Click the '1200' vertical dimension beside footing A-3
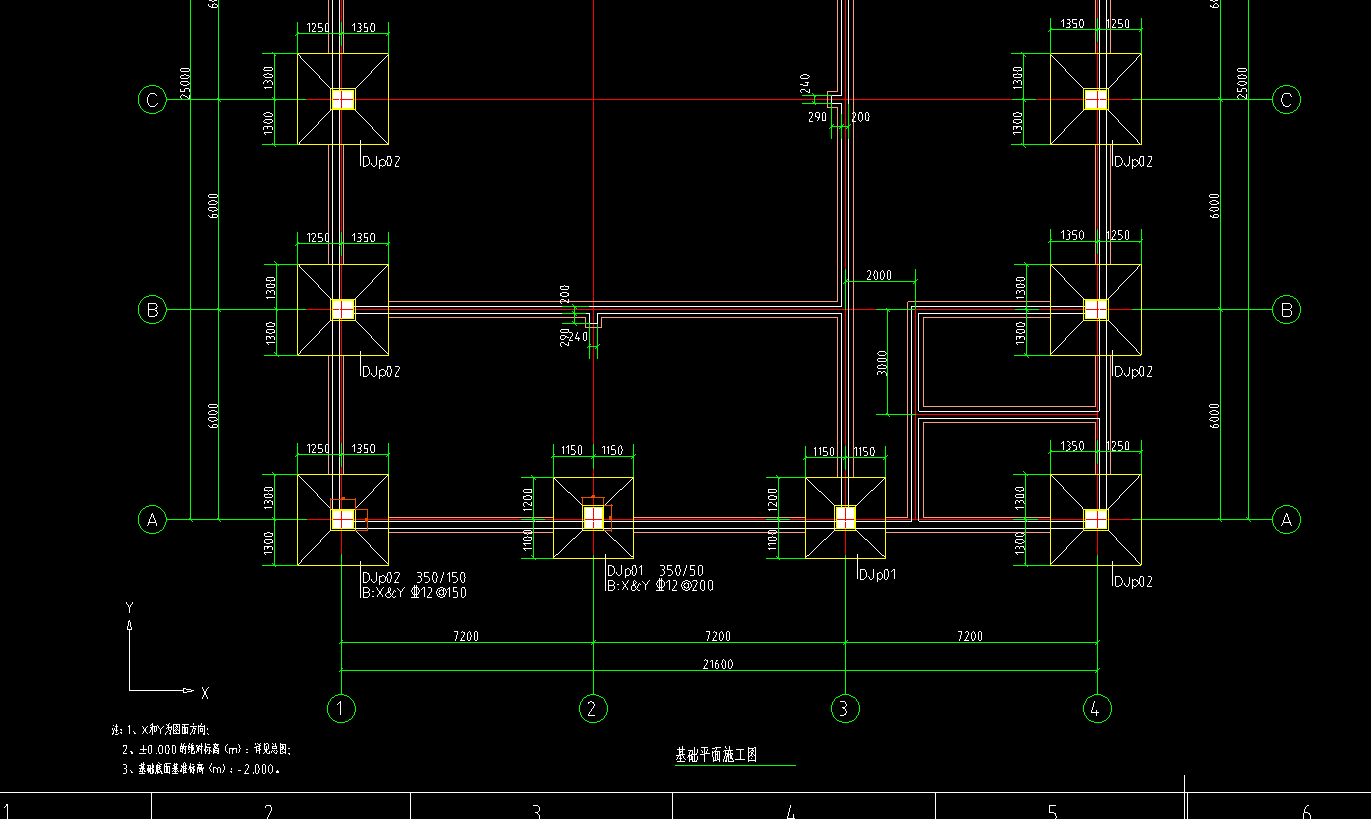1371x819 pixels. click(772, 497)
